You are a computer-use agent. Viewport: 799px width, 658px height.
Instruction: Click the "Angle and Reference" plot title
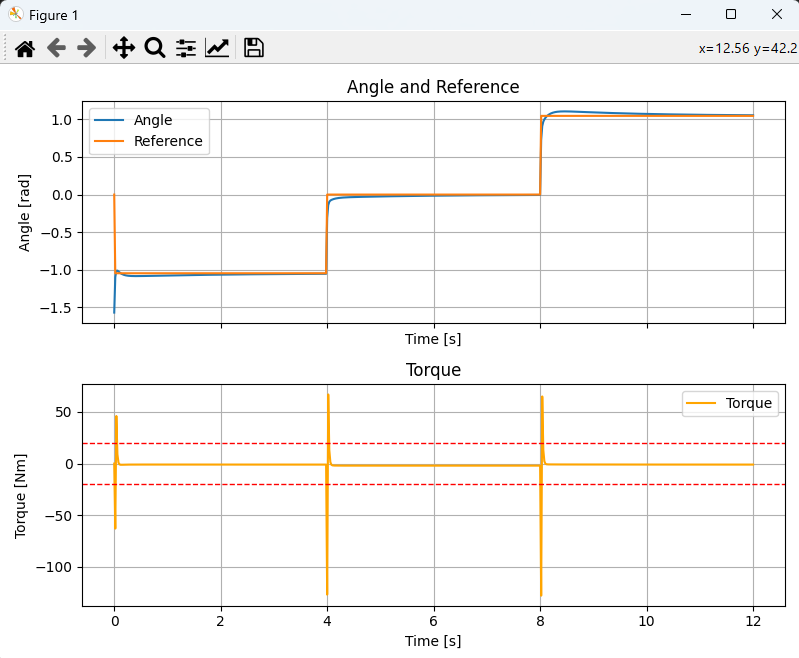[x=433, y=87]
